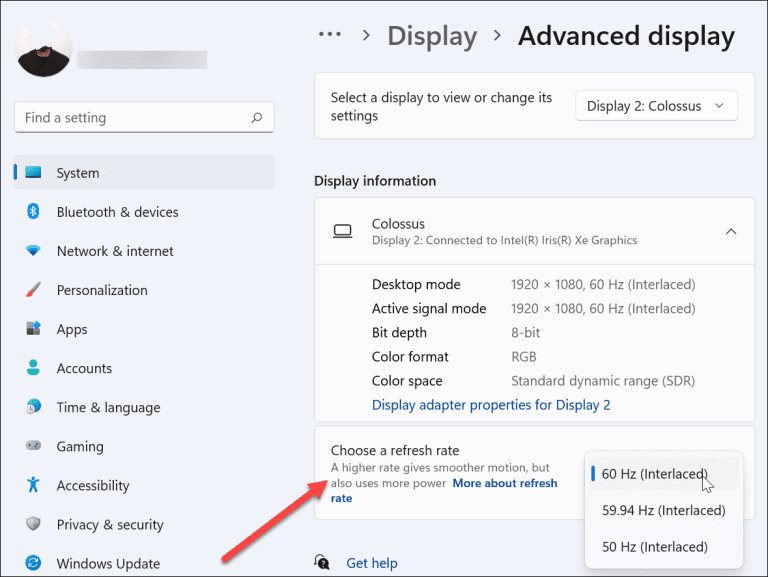Select 59.94 Hz (Interlaced) refresh rate
768x577 pixels.
[664, 510]
